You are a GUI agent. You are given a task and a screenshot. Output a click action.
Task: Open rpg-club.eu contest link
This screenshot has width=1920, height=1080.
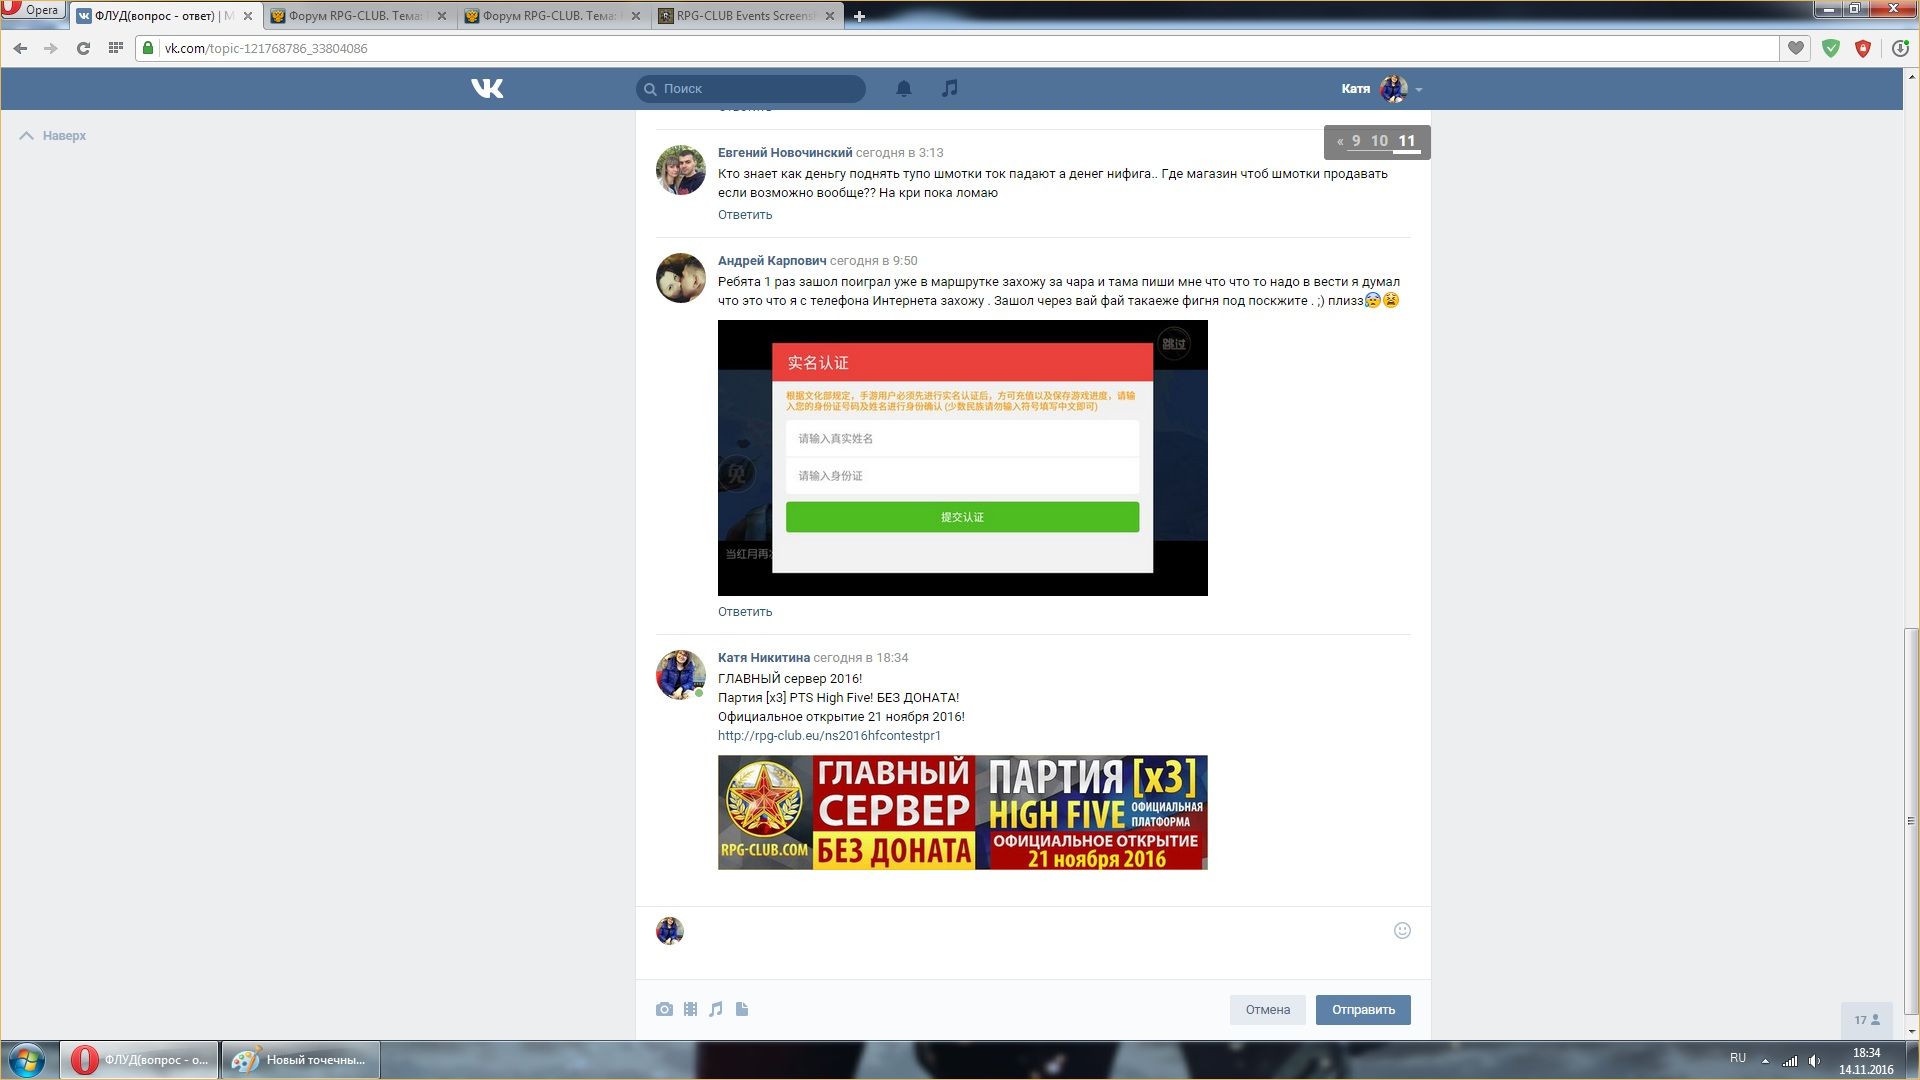(x=829, y=736)
